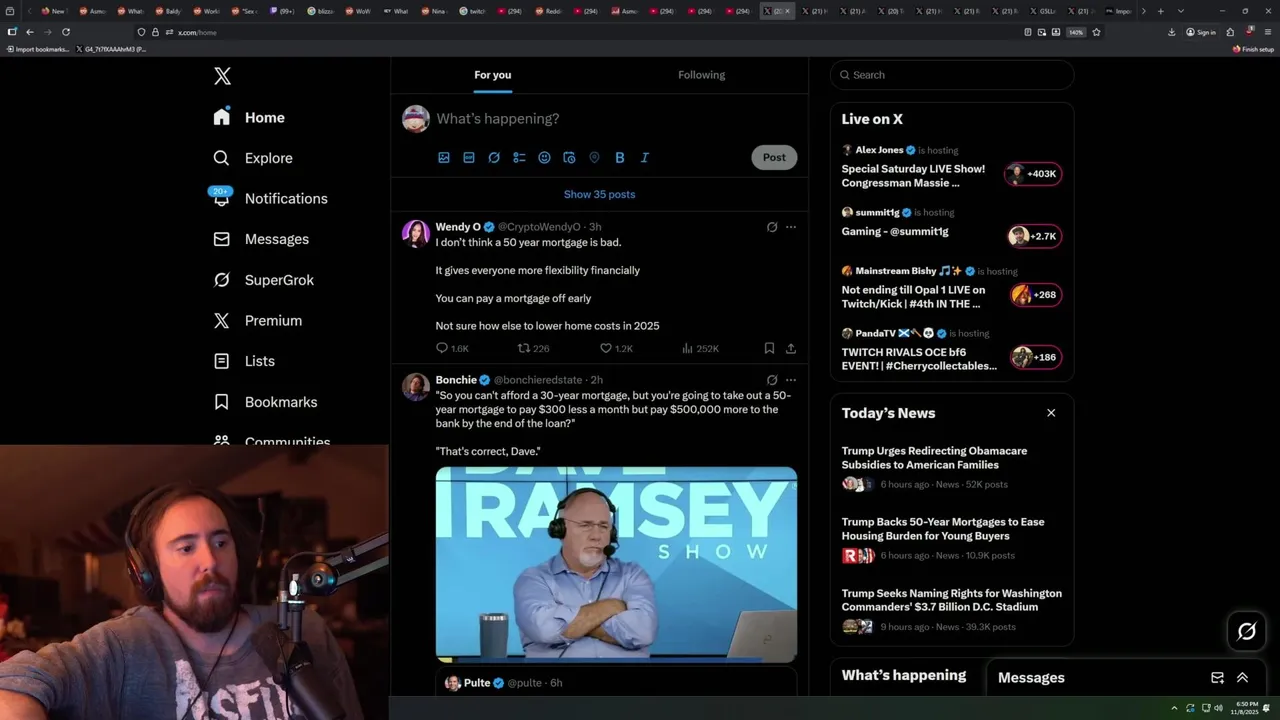The image size is (1280, 720).
Task: Expand the Messages drawer
Action: pyautogui.click(x=1242, y=678)
